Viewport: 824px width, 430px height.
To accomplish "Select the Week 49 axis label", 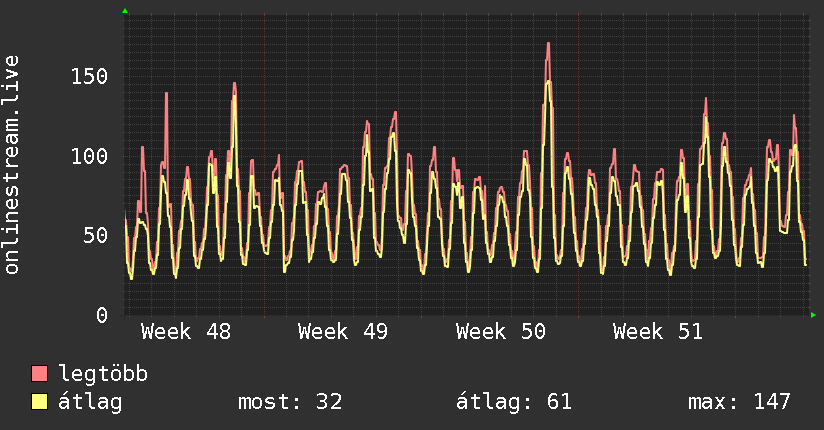I will pos(343,332).
